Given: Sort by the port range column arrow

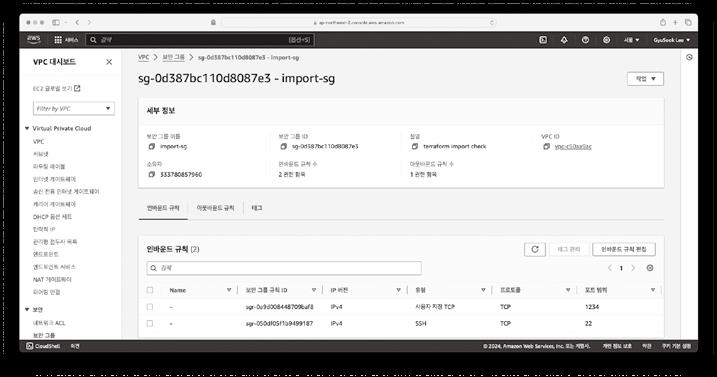Looking at the screenshot, I should coord(653,290).
